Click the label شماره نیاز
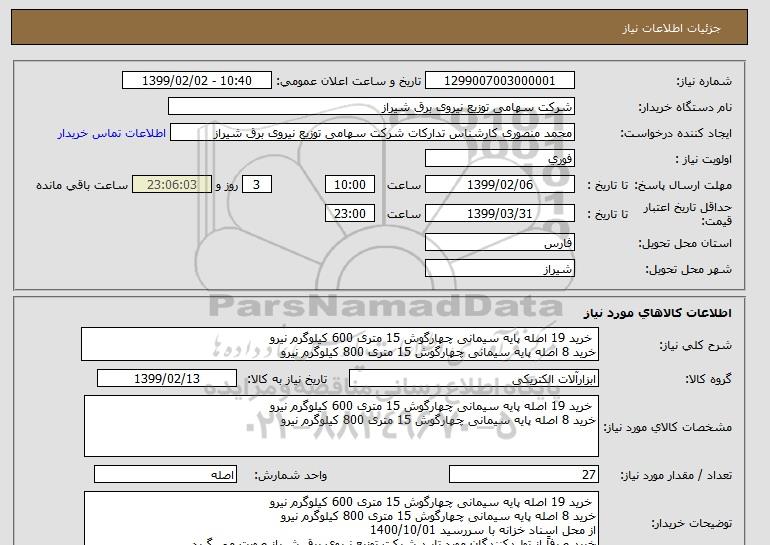 point(704,81)
